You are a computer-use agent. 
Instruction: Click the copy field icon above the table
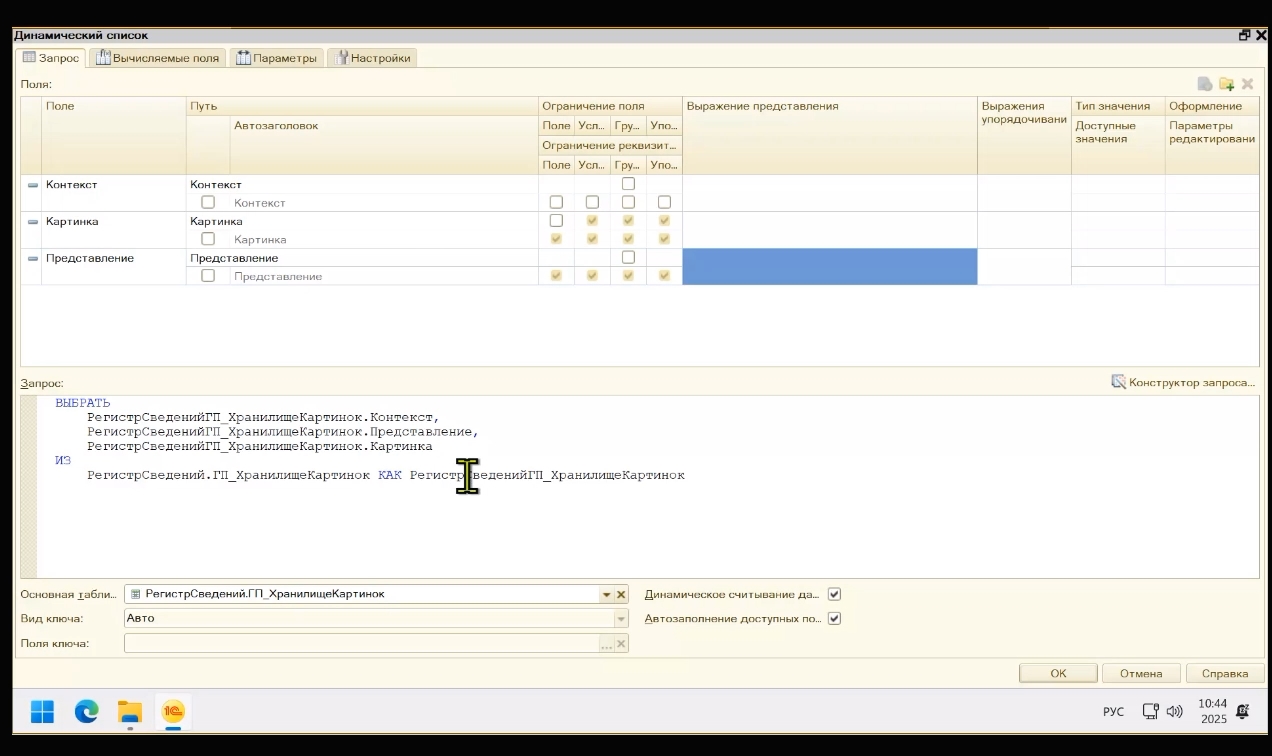[x=1205, y=84]
